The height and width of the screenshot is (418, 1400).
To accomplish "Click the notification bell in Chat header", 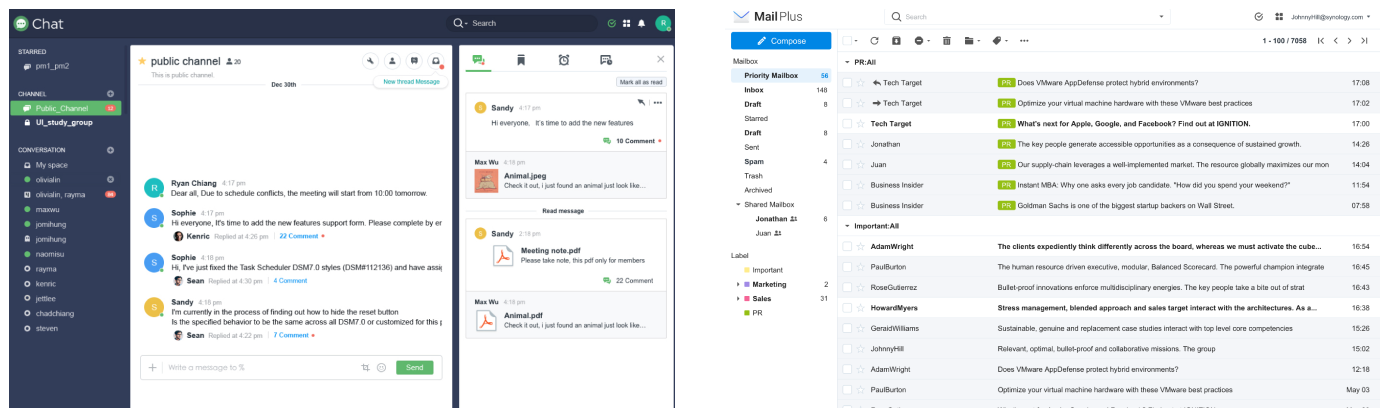I will click(641, 23).
